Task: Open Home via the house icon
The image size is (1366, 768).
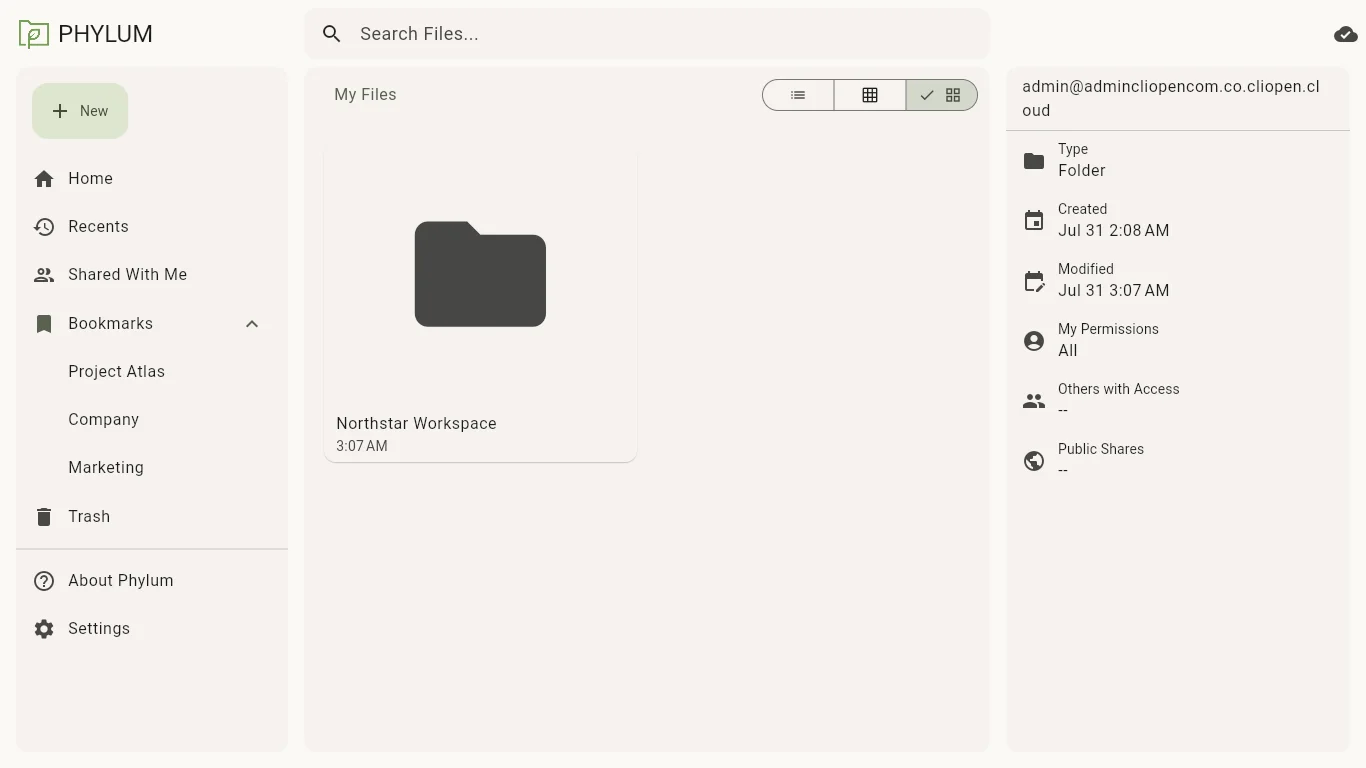Action: (44, 179)
